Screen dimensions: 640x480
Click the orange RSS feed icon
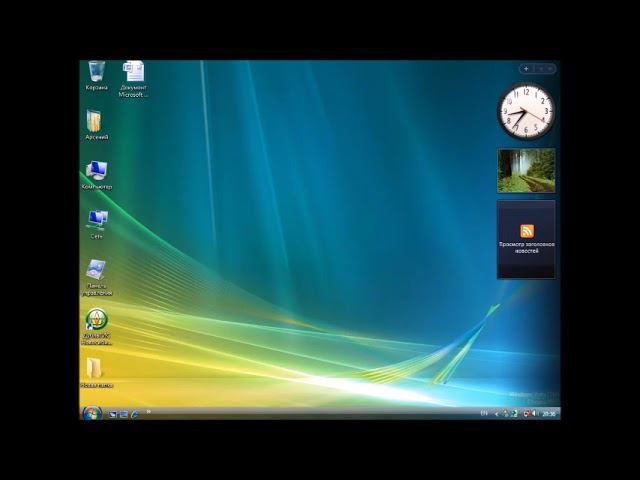tap(527, 231)
